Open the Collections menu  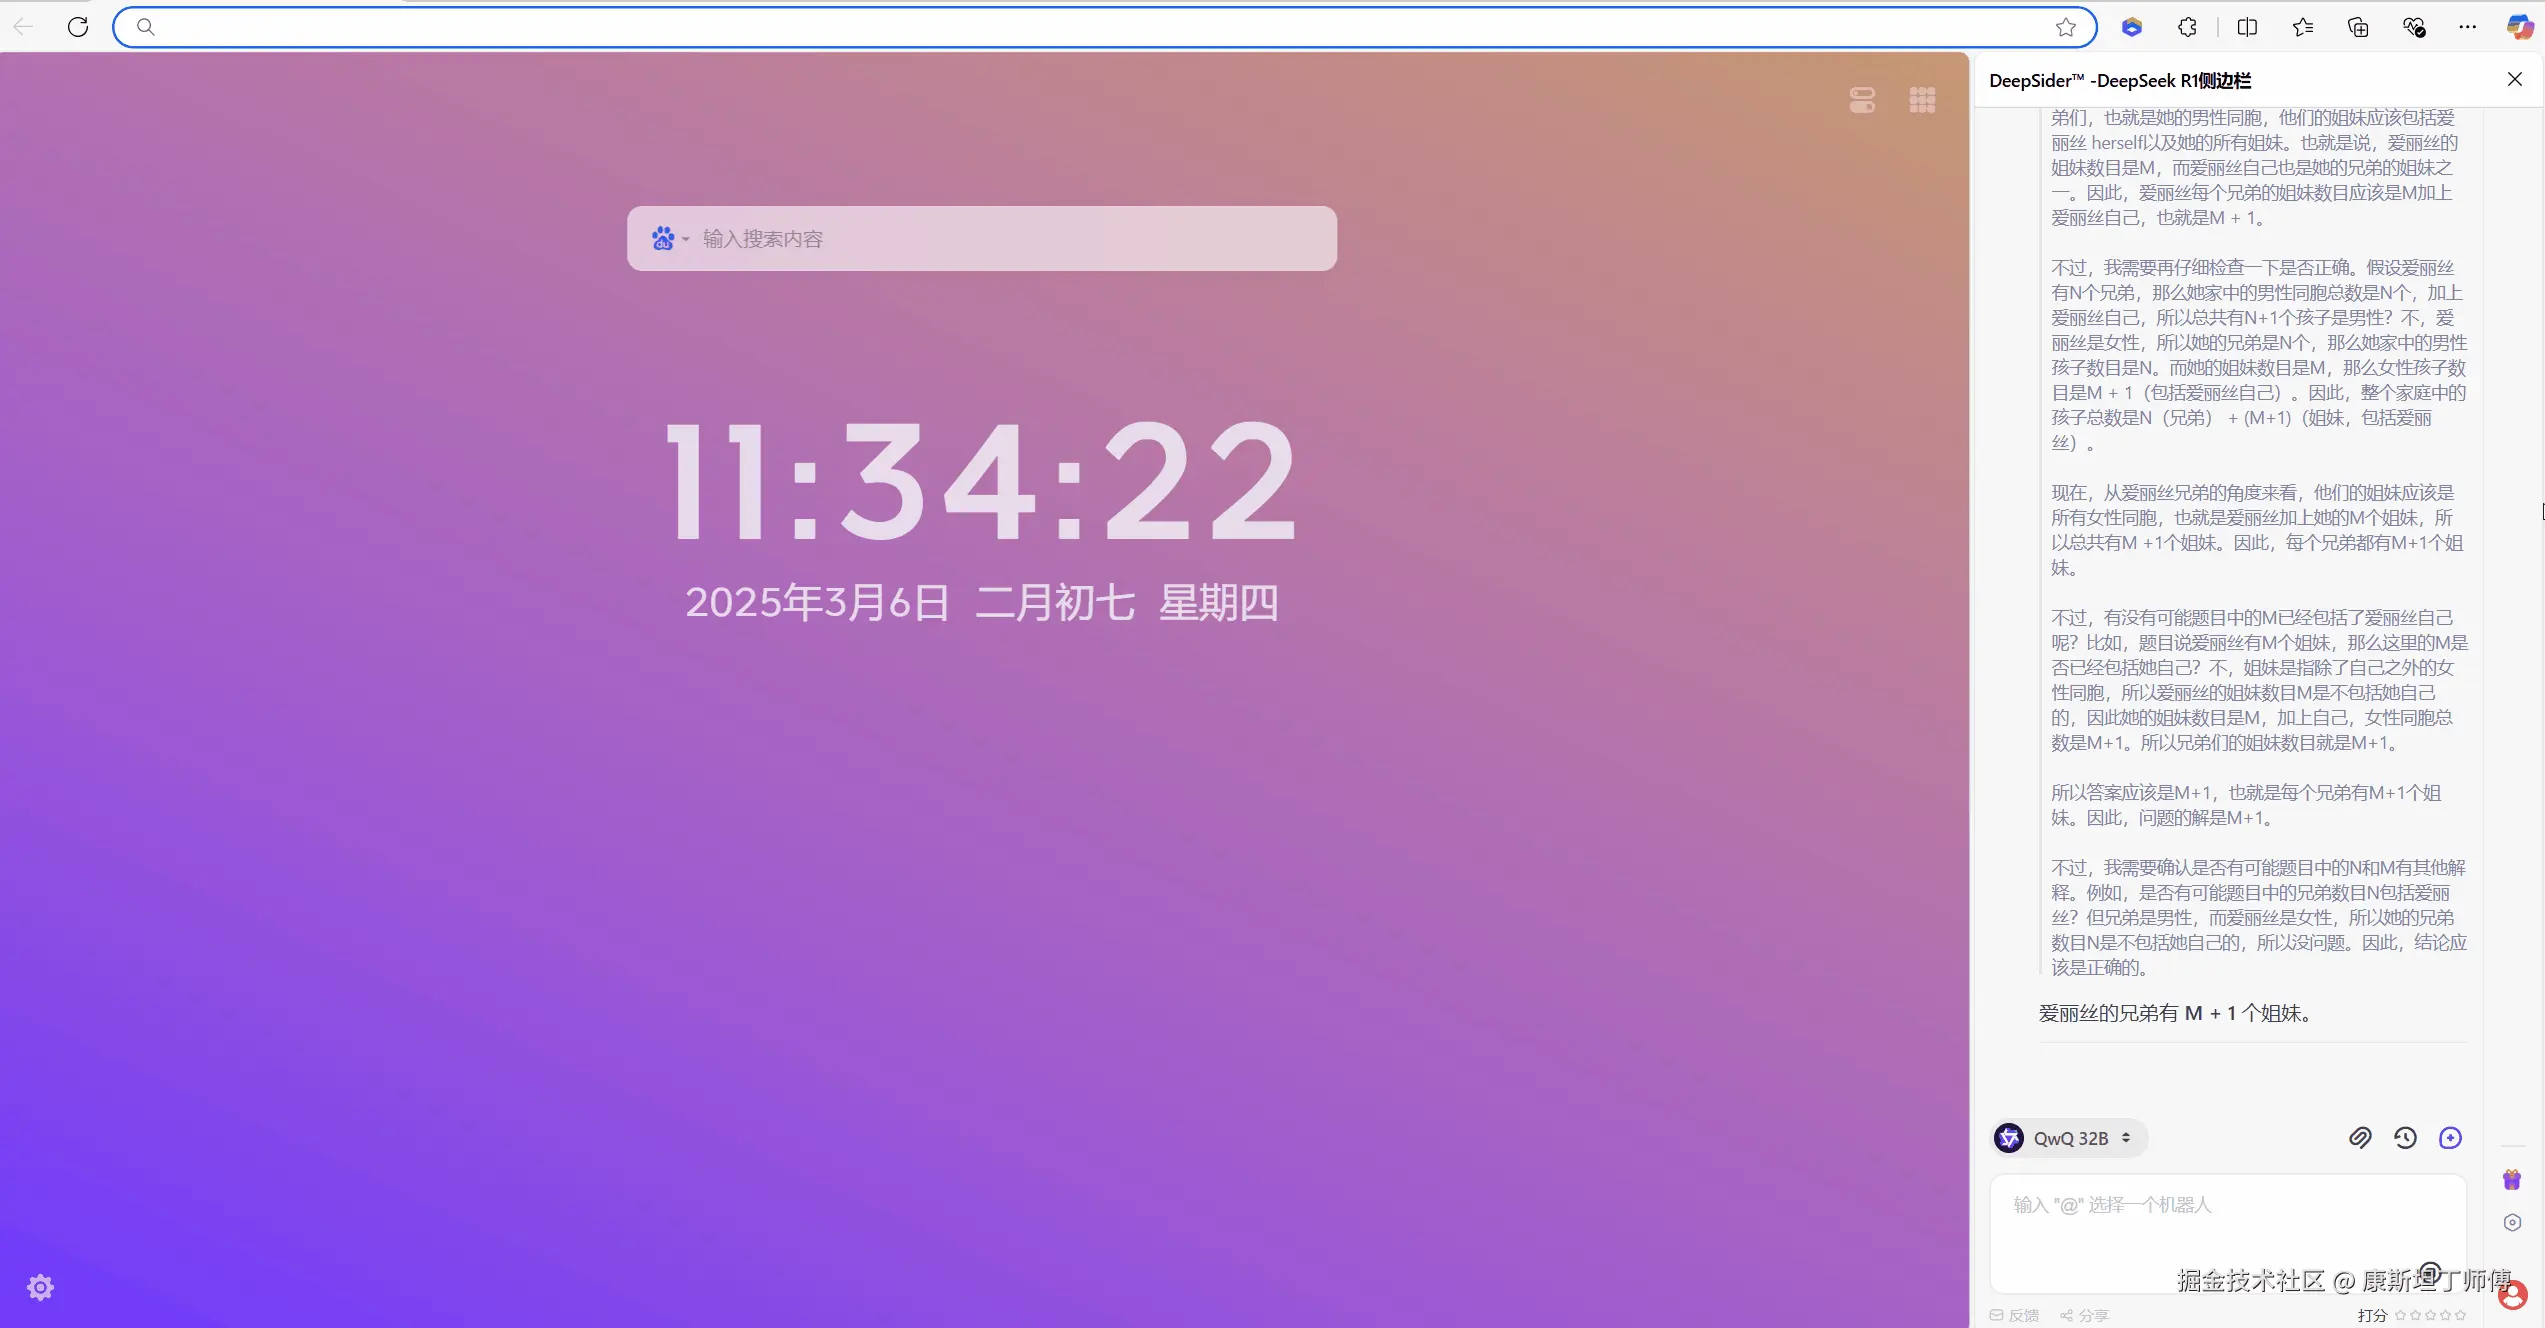(2357, 27)
